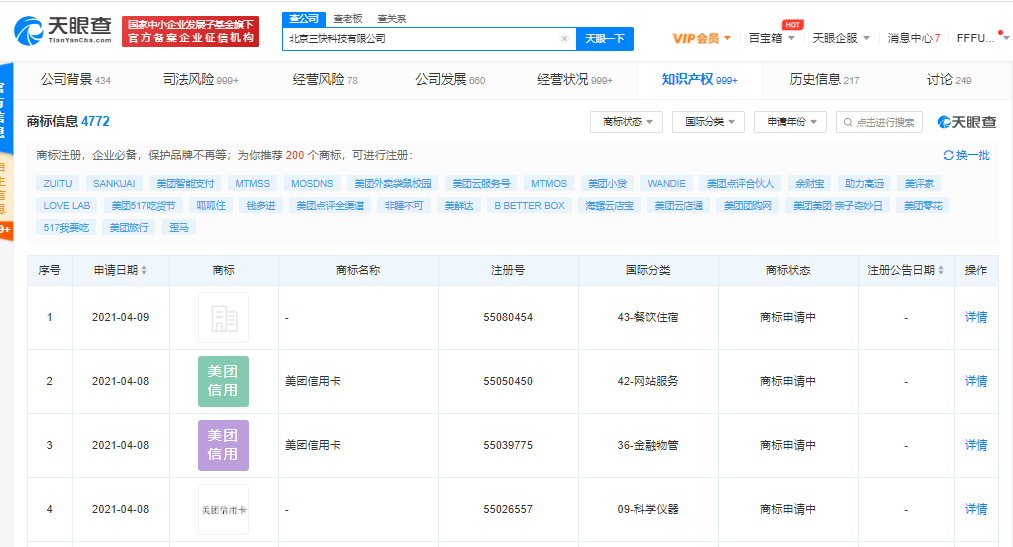Screen dimensions: 1013x547
Task: Click the 换一批 refresh icon
Action: pos(948,155)
